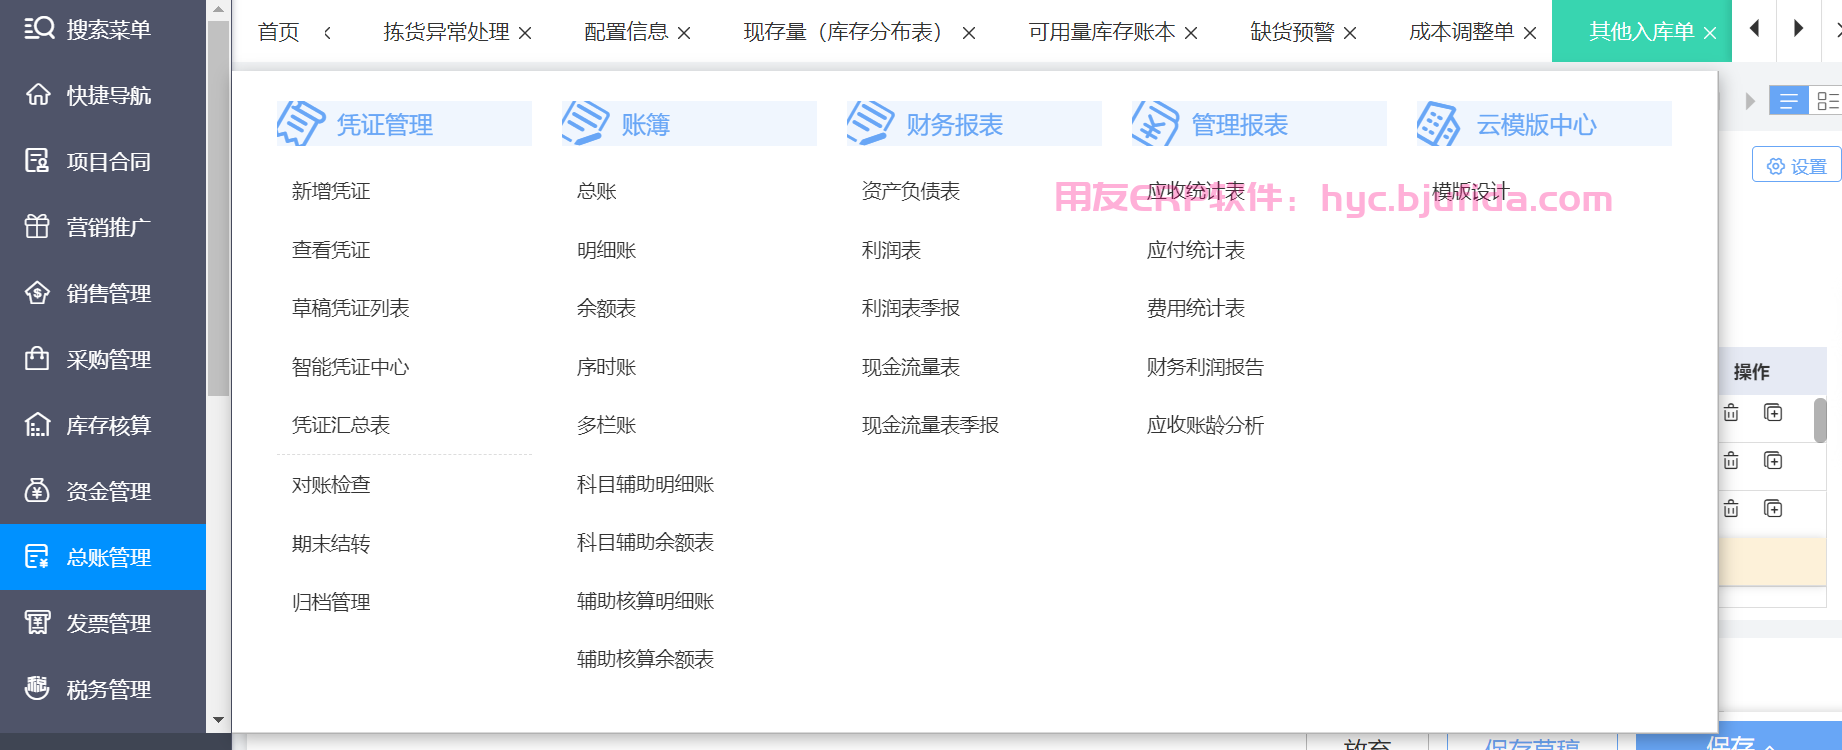Open 现金流量表 menu link

tap(911, 367)
